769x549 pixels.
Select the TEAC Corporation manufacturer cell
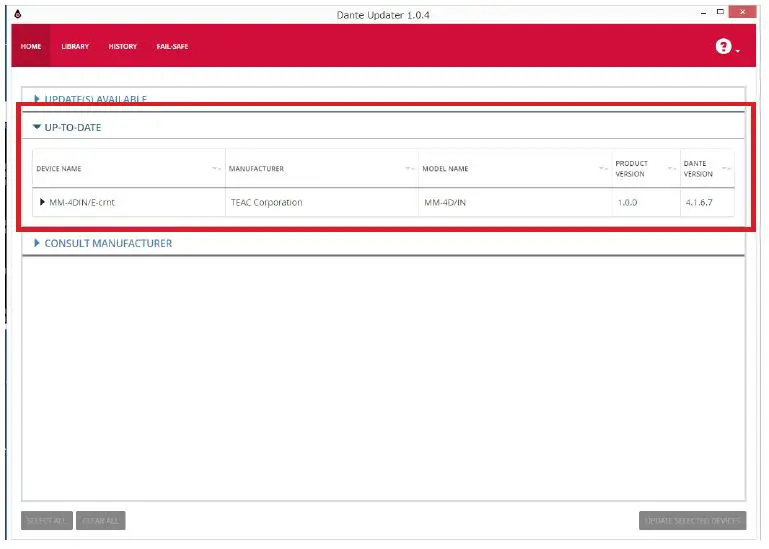point(322,202)
